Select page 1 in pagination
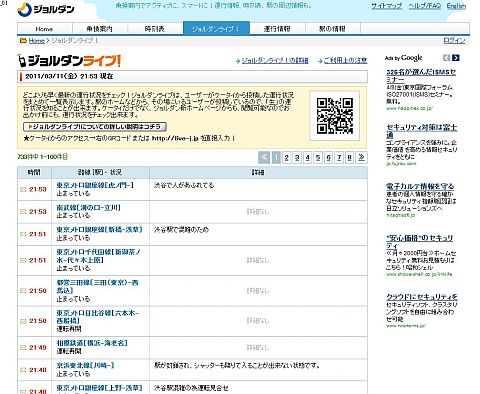 pos(276,157)
